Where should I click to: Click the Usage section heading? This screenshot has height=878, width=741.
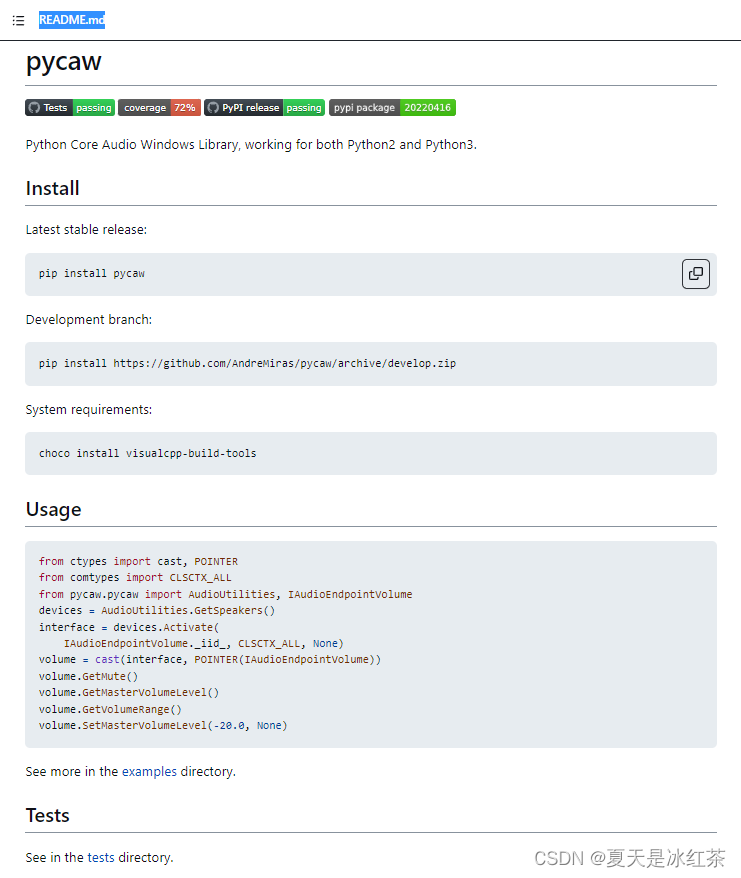(54, 510)
